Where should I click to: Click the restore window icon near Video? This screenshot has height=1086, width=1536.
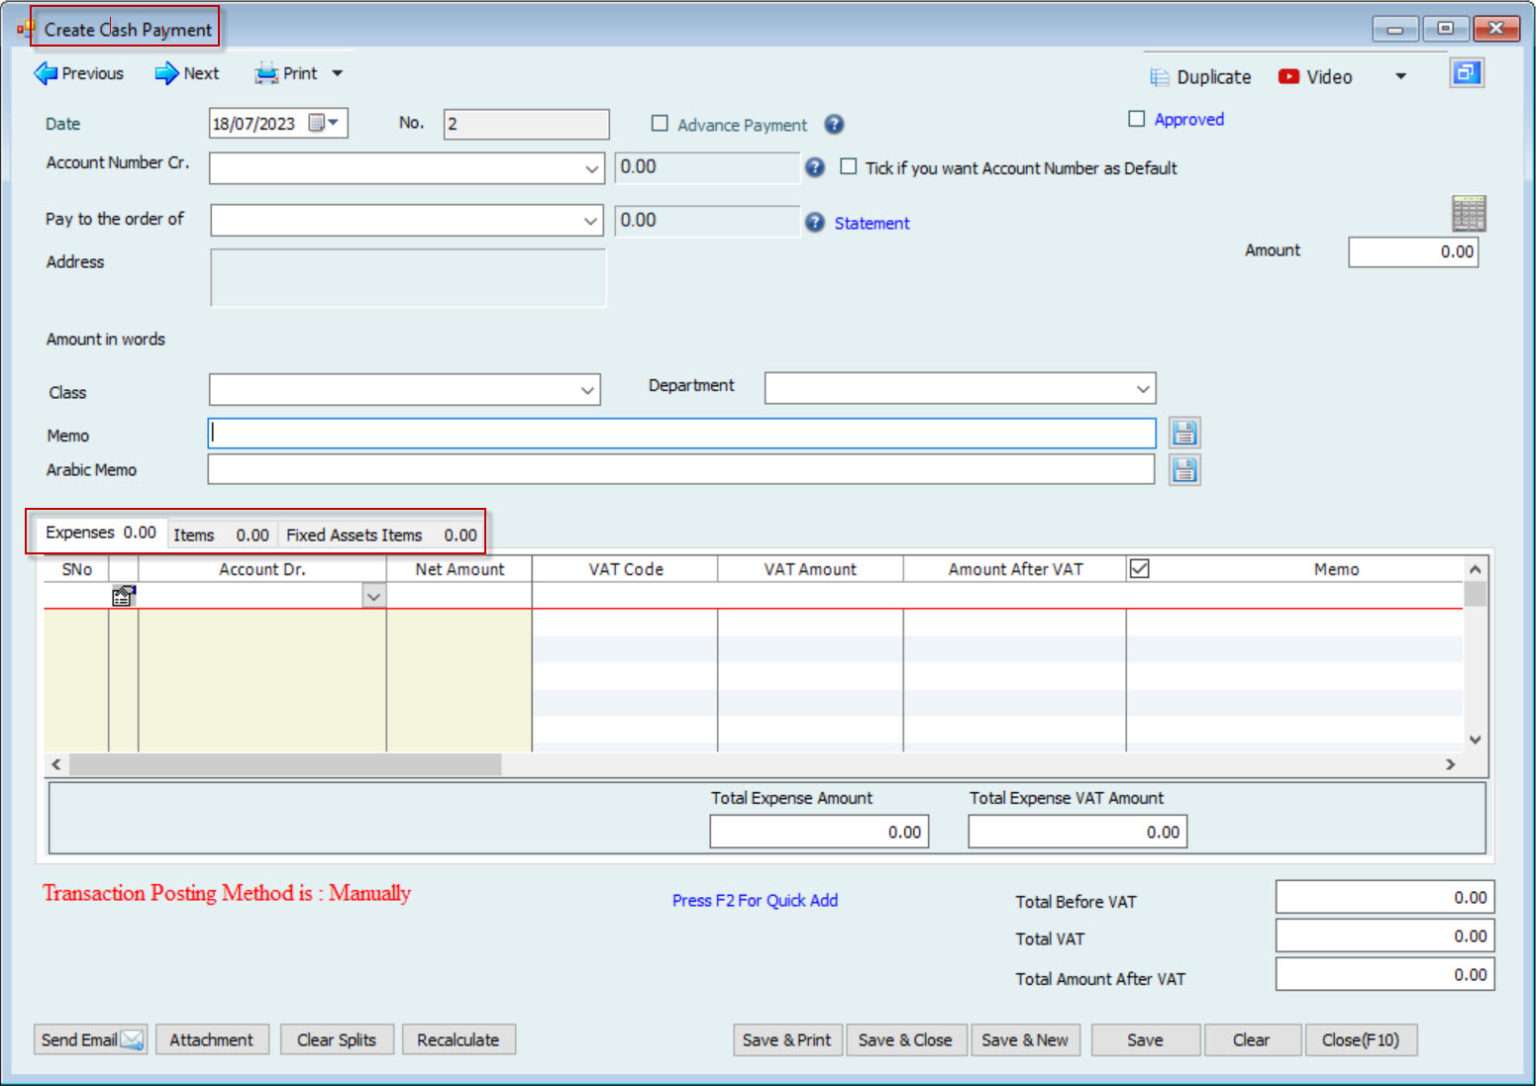[x=1466, y=74]
